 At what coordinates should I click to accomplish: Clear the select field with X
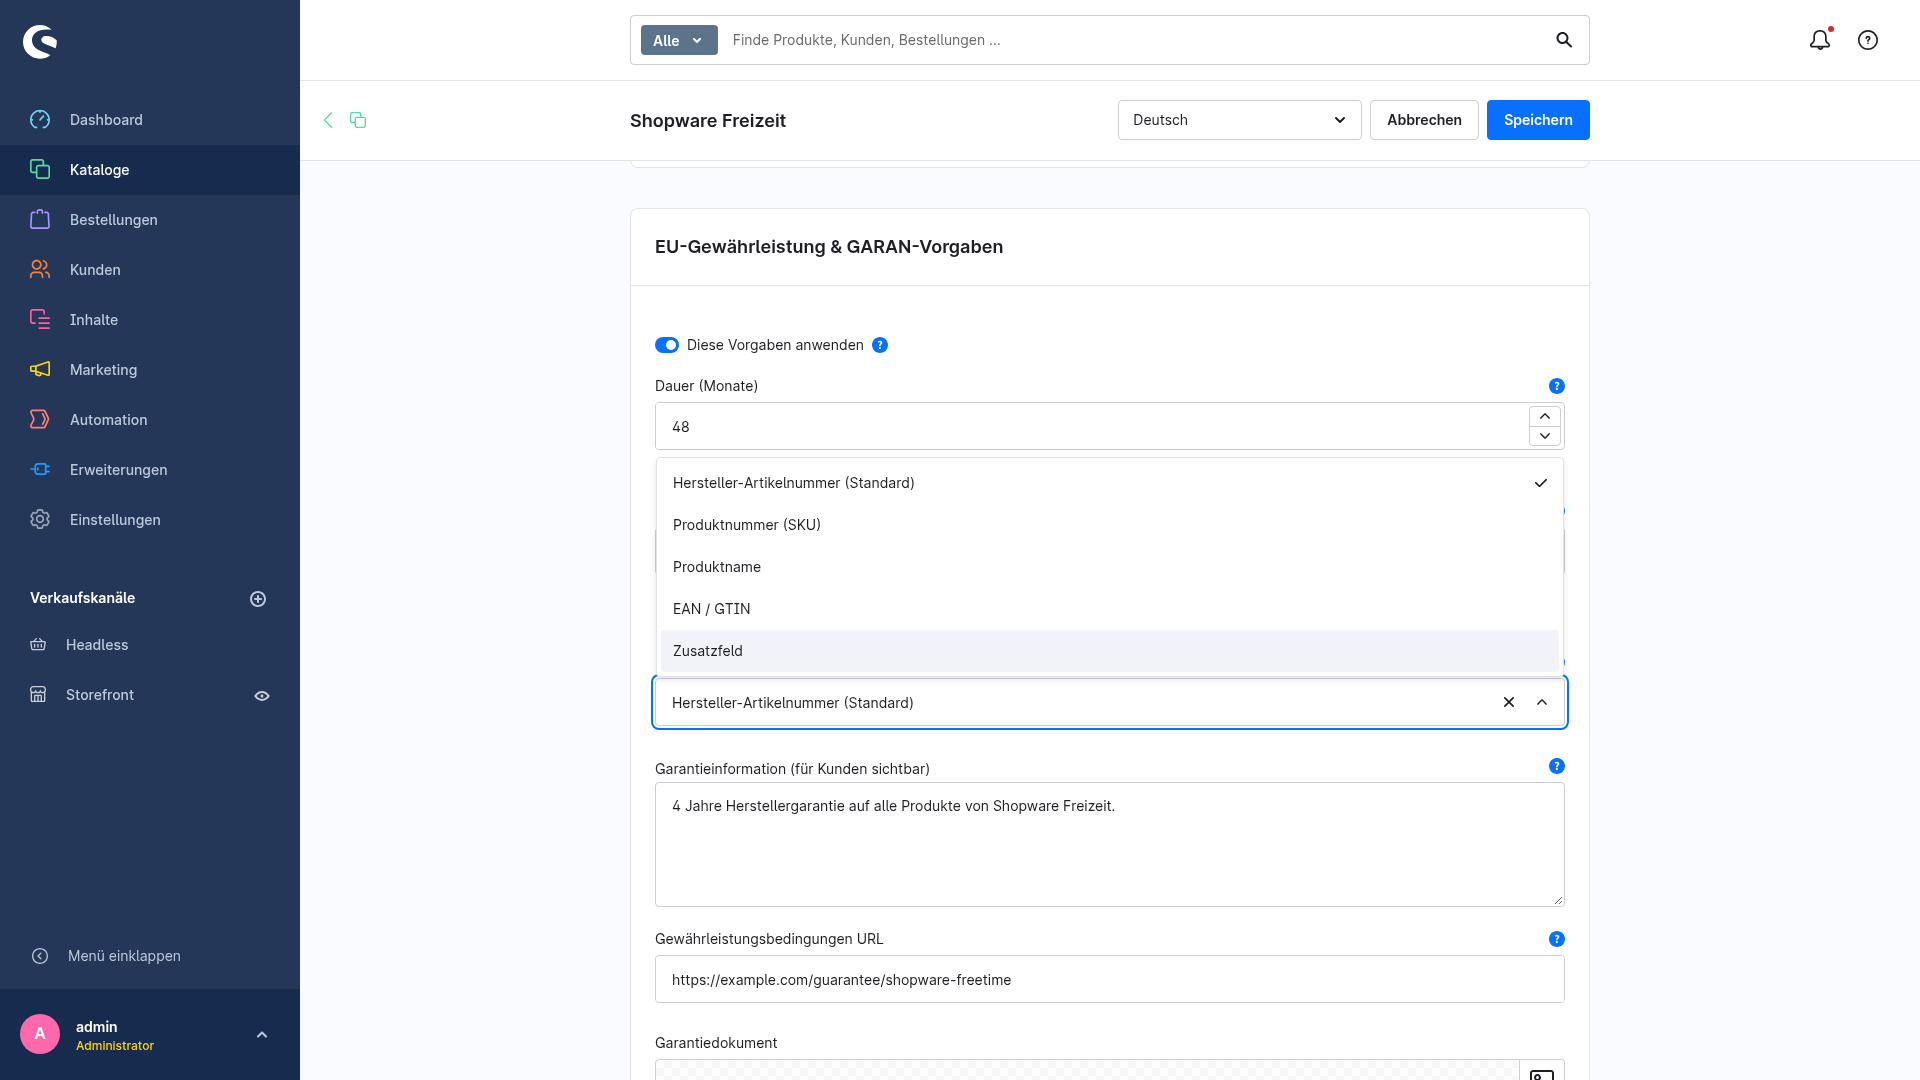(1509, 702)
